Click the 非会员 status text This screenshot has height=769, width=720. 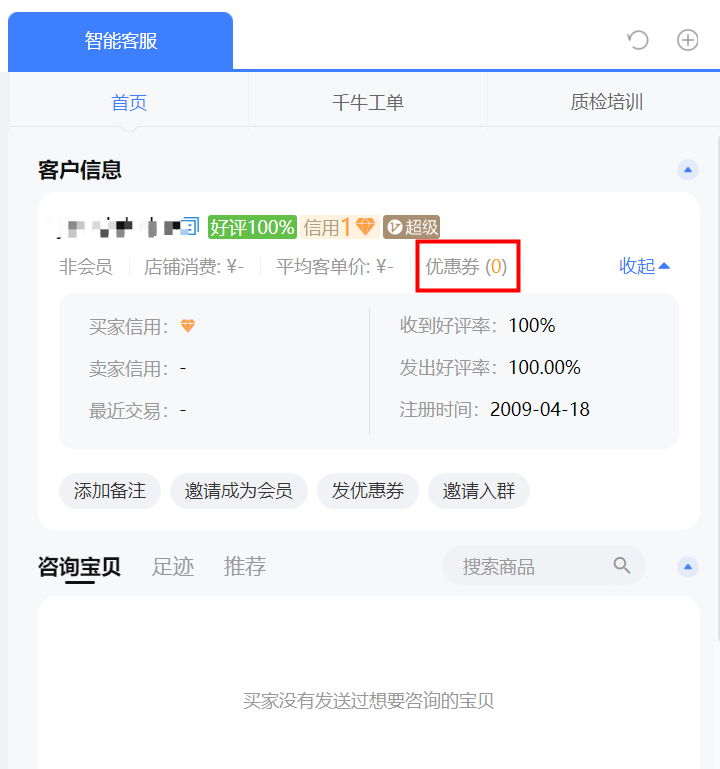pos(86,267)
